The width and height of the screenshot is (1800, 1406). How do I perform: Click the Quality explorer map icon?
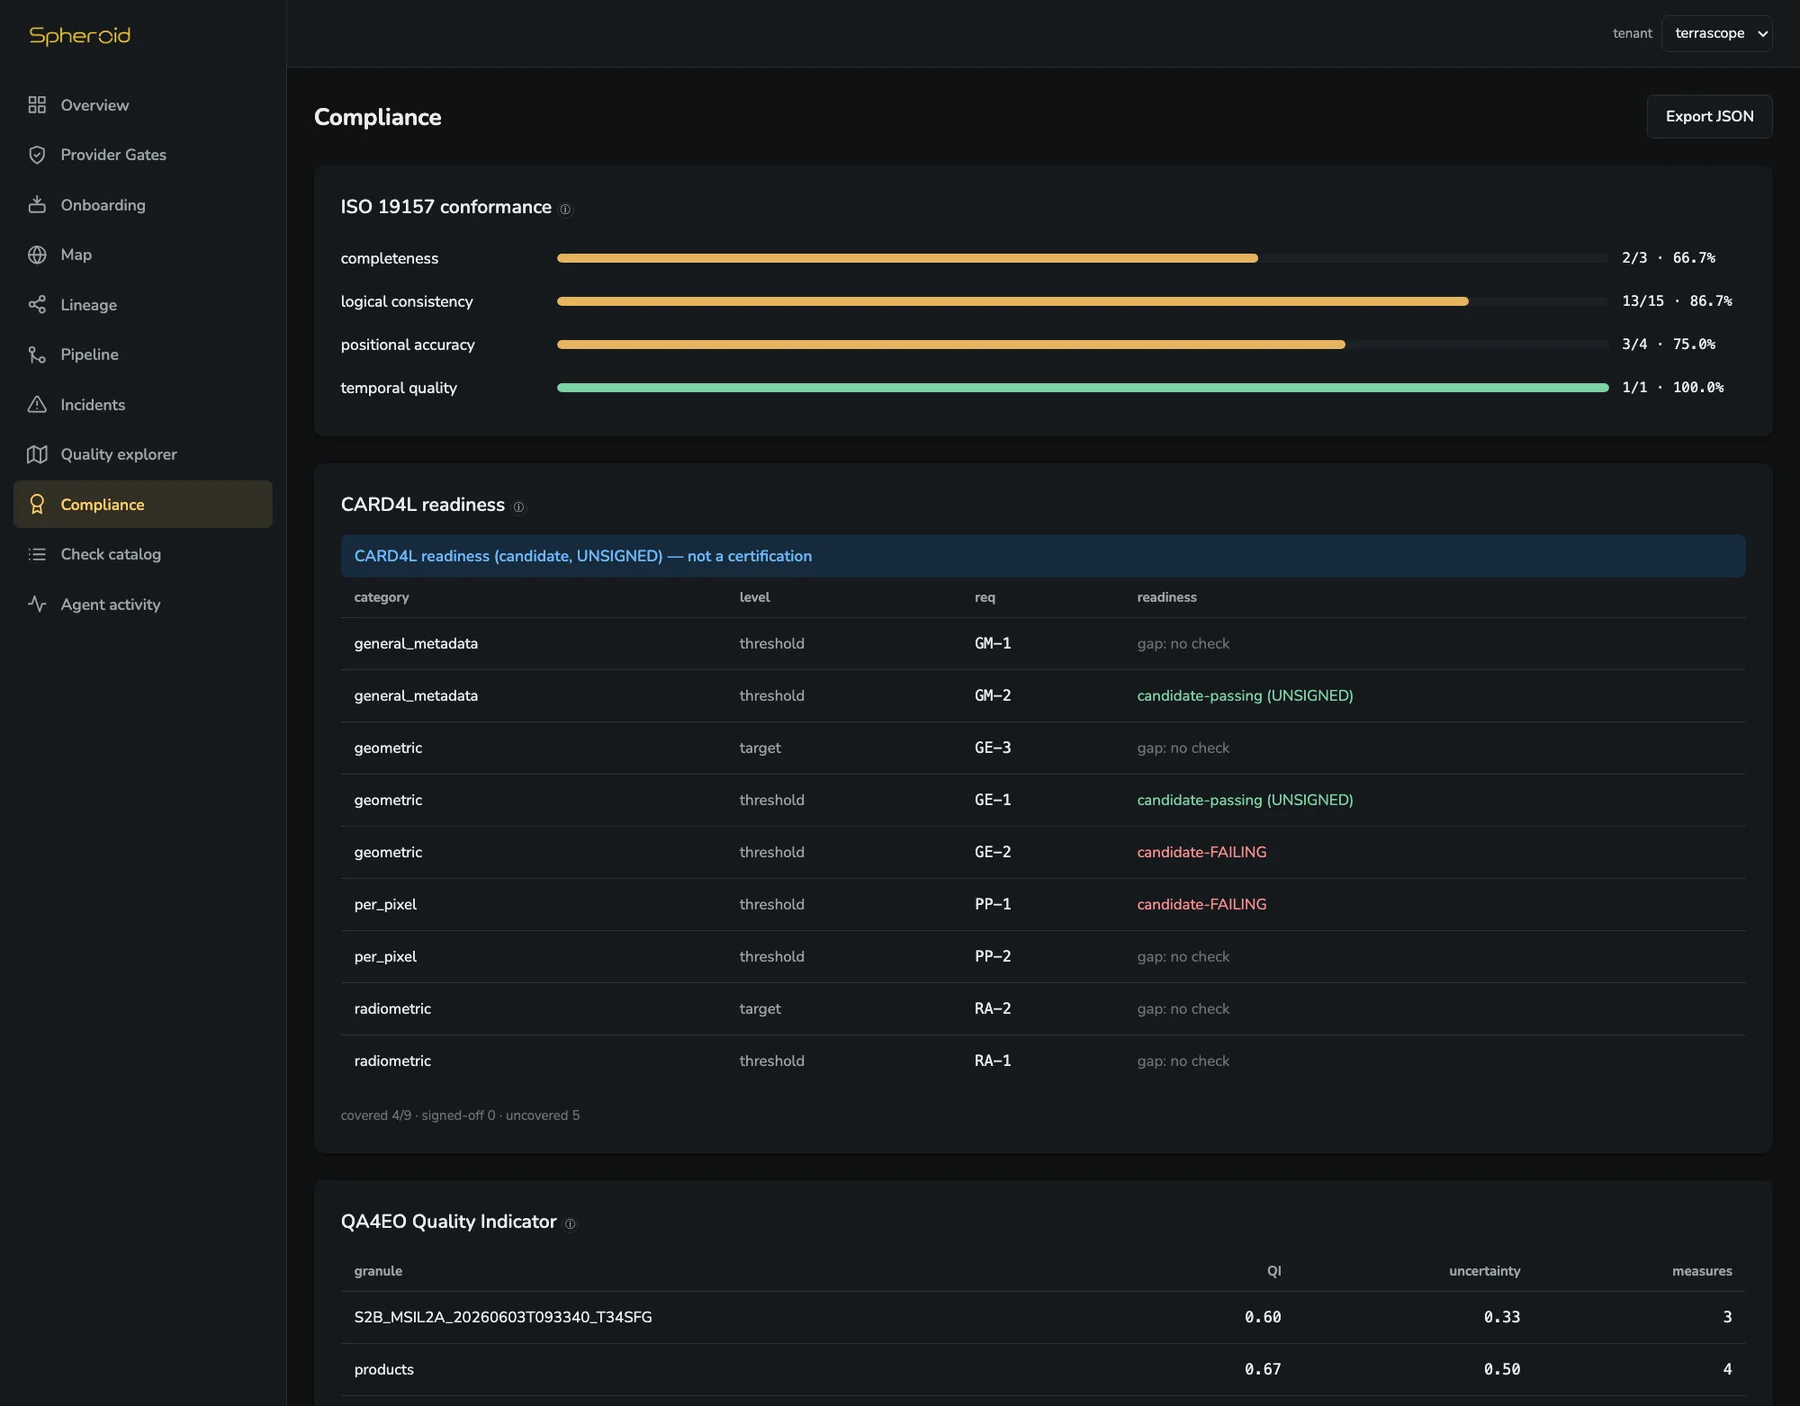pyautogui.click(x=37, y=455)
